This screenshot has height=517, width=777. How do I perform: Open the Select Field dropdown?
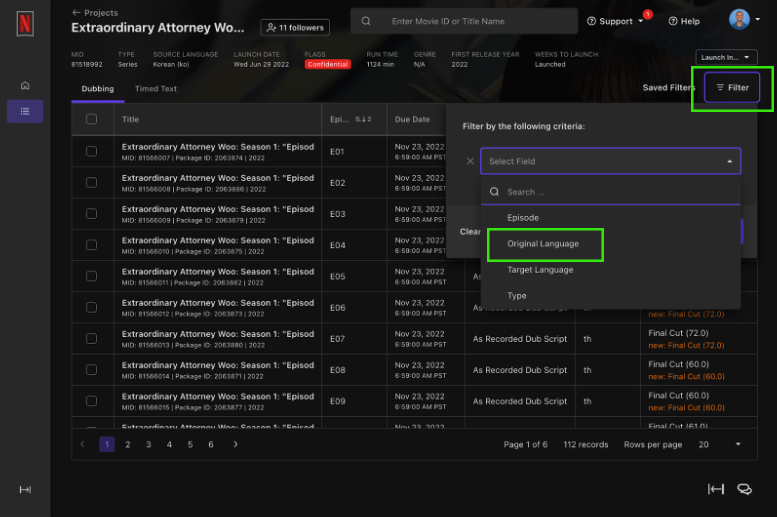coord(610,161)
